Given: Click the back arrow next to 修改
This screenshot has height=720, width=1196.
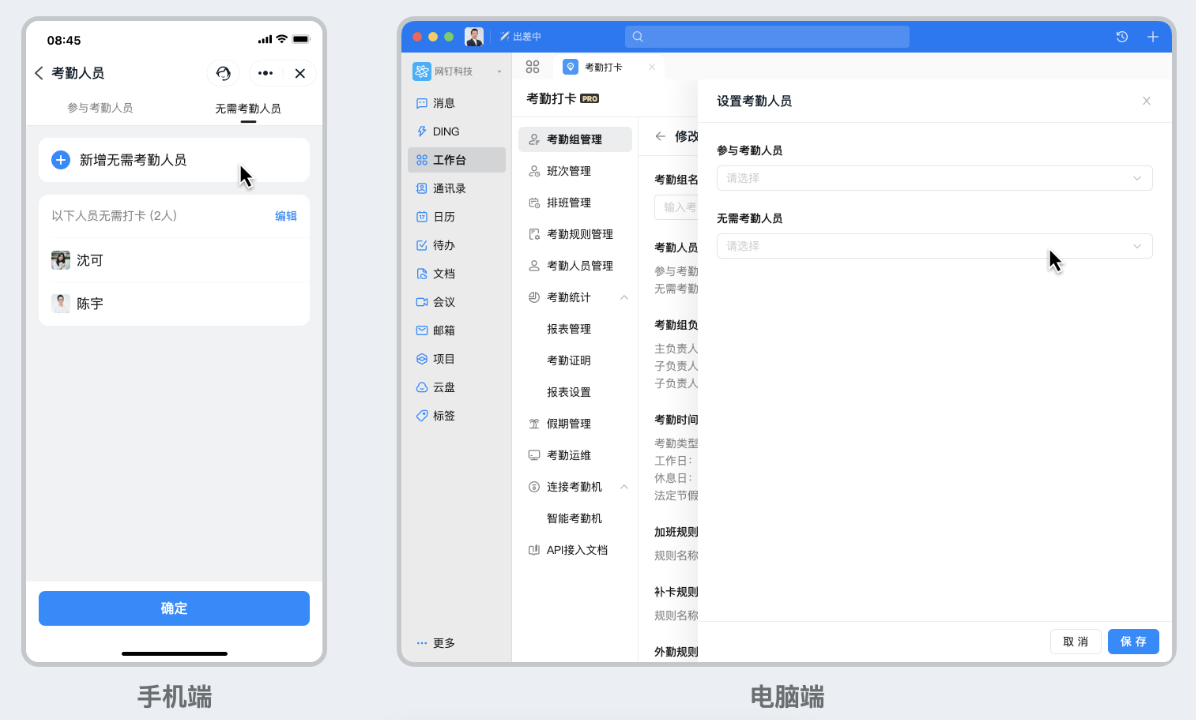Looking at the screenshot, I should [661, 137].
